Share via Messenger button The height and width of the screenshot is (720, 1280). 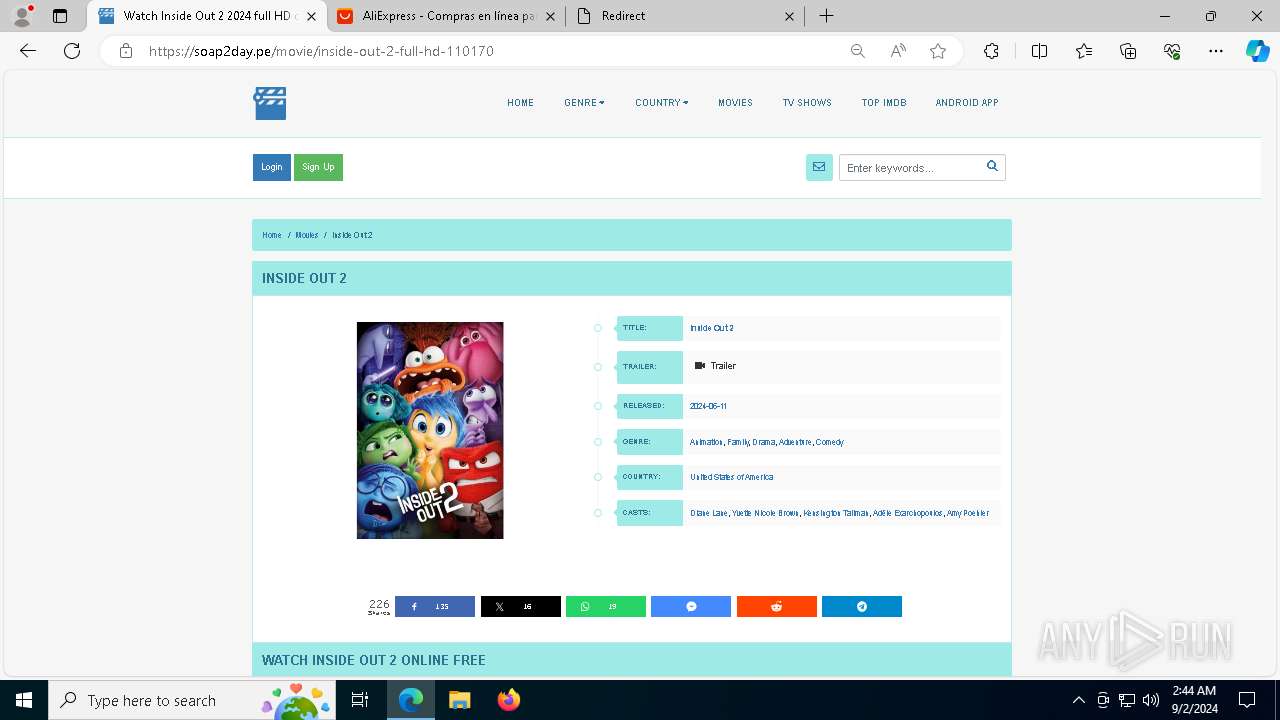(691, 607)
